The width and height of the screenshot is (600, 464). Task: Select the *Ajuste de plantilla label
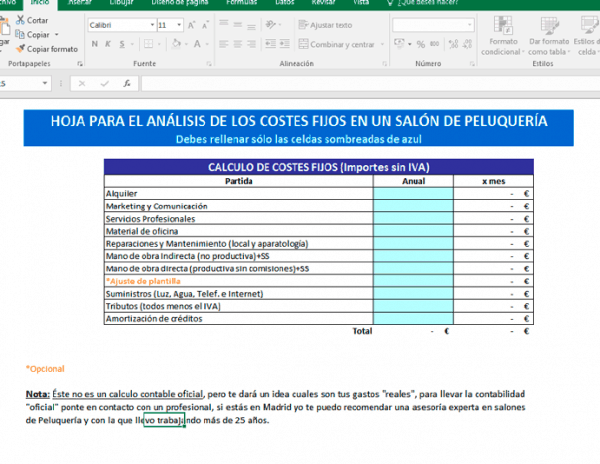(x=143, y=281)
